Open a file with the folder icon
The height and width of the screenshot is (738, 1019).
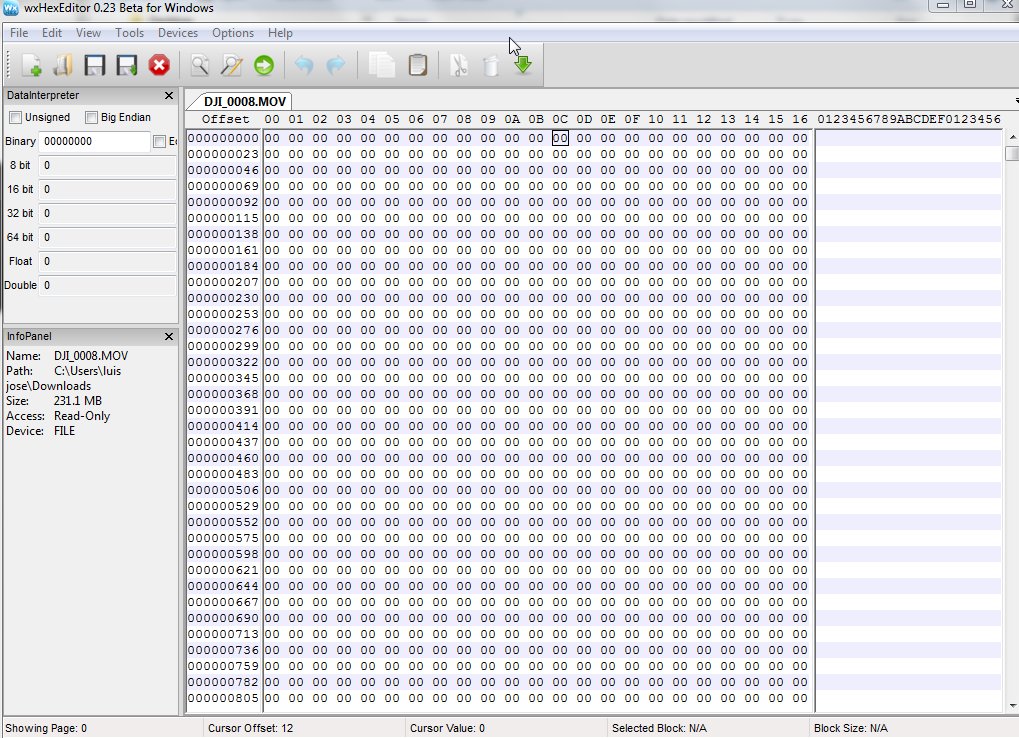point(62,65)
